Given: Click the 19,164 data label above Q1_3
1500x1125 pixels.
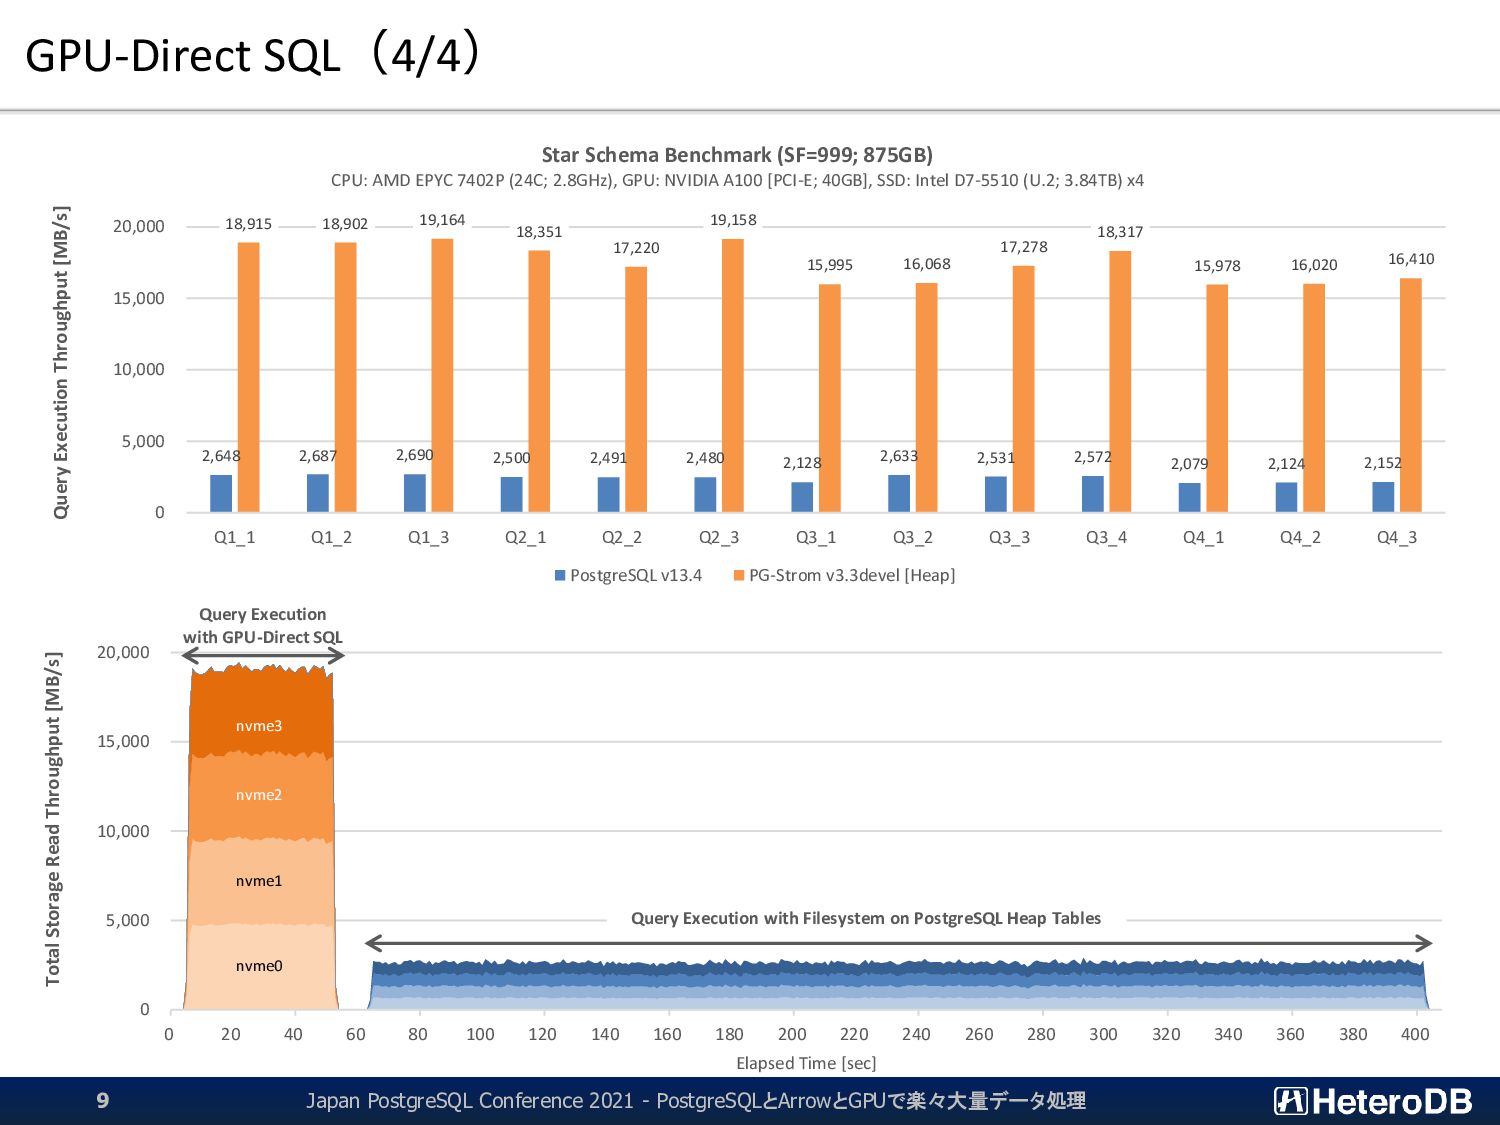Looking at the screenshot, I should pos(442,220).
